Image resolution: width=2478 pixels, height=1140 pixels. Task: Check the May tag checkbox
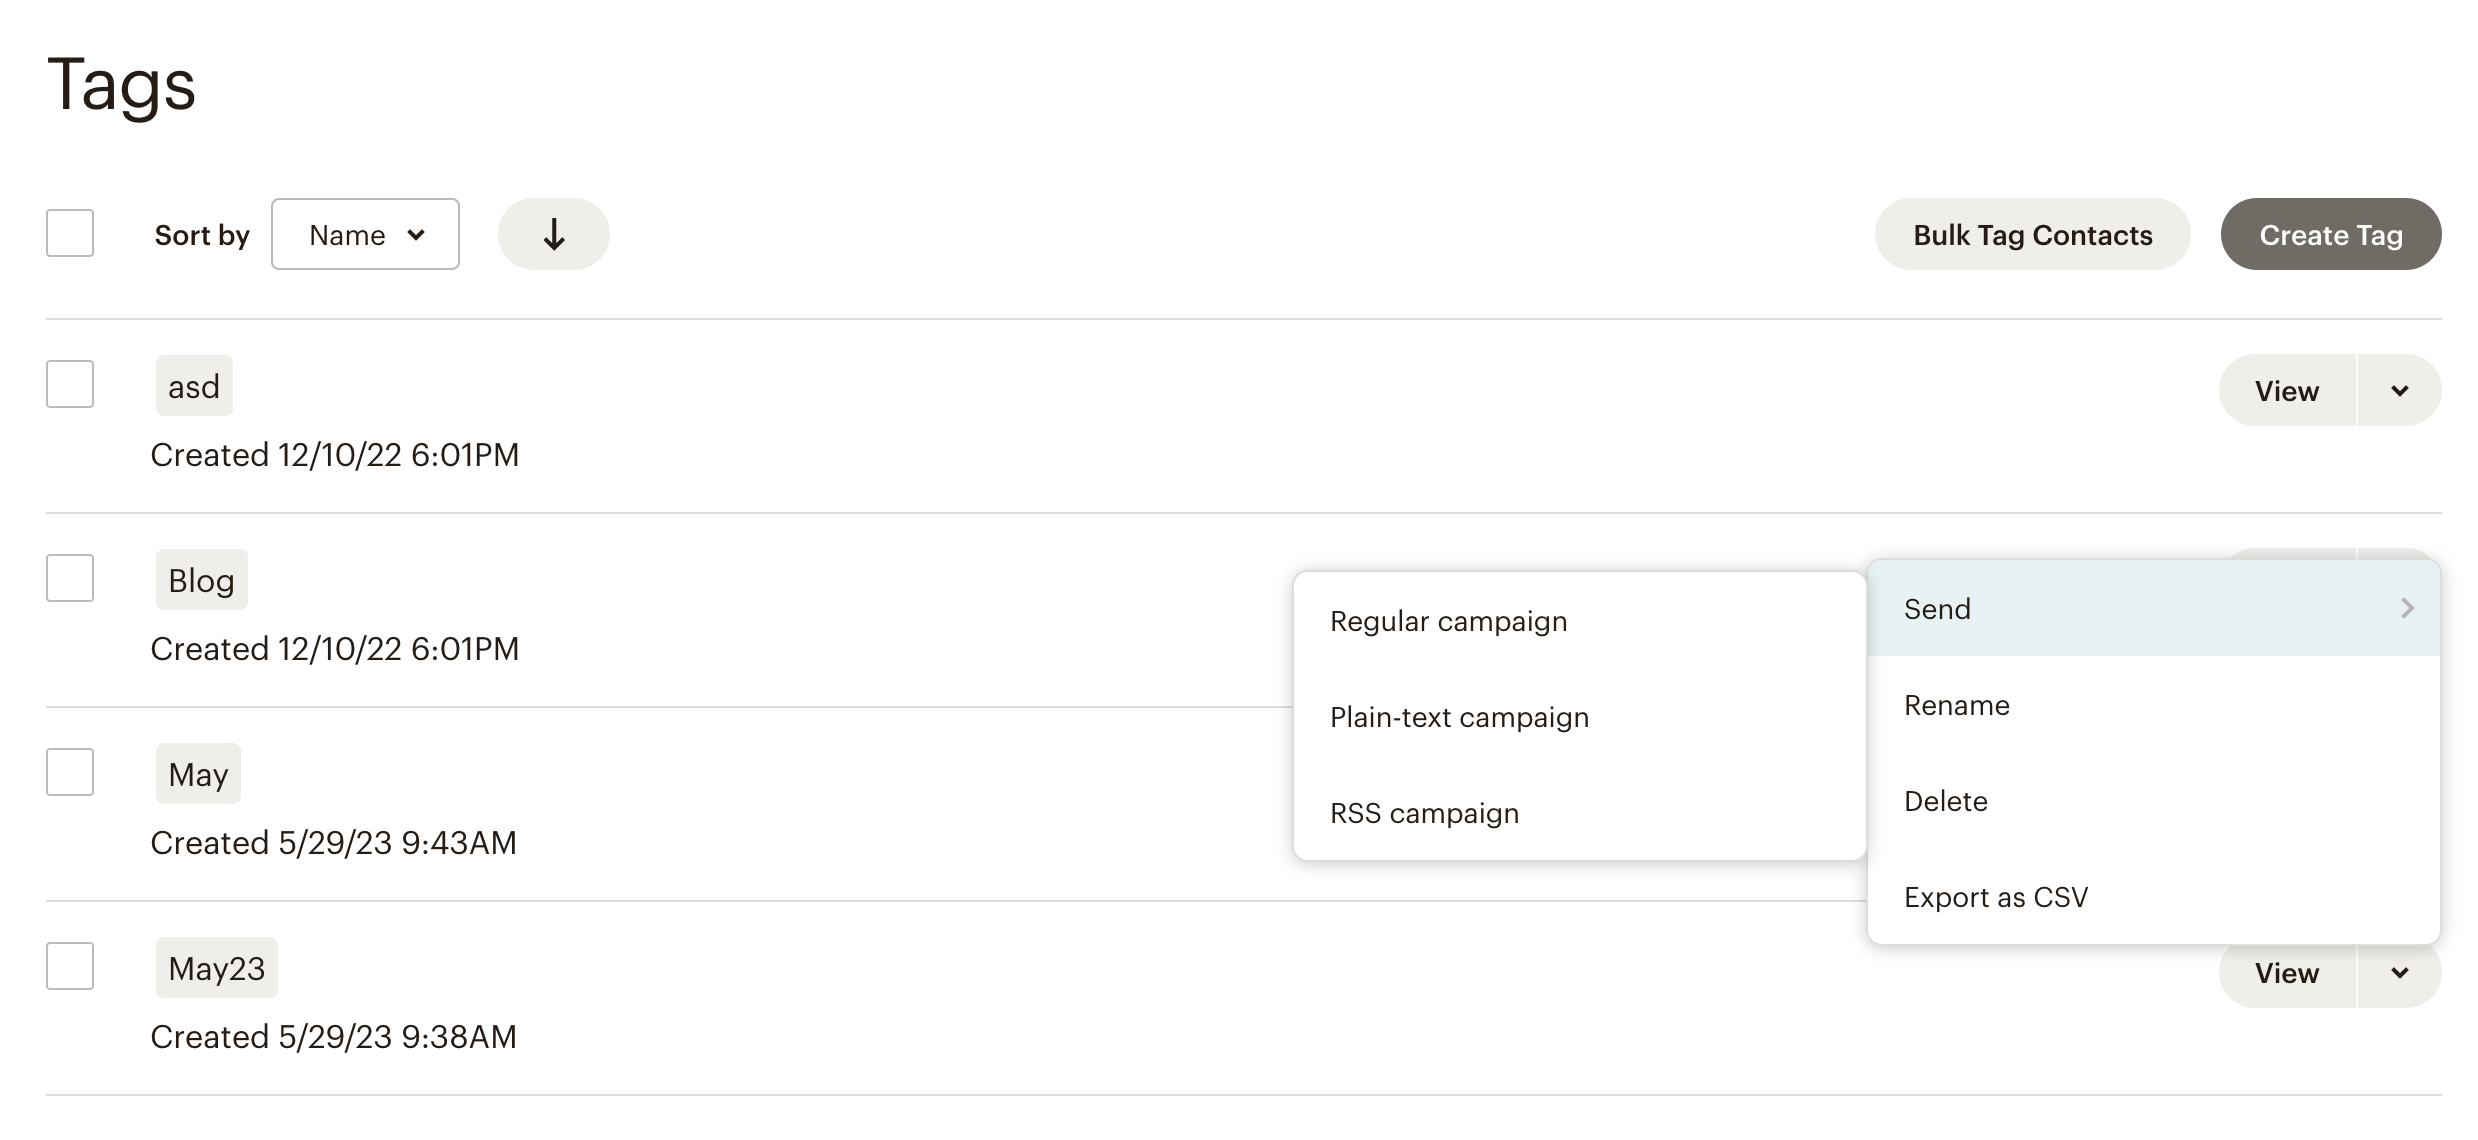click(70, 772)
